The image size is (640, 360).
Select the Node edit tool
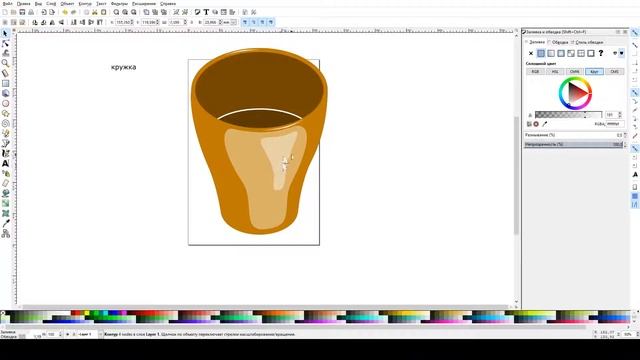click(5, 43)
